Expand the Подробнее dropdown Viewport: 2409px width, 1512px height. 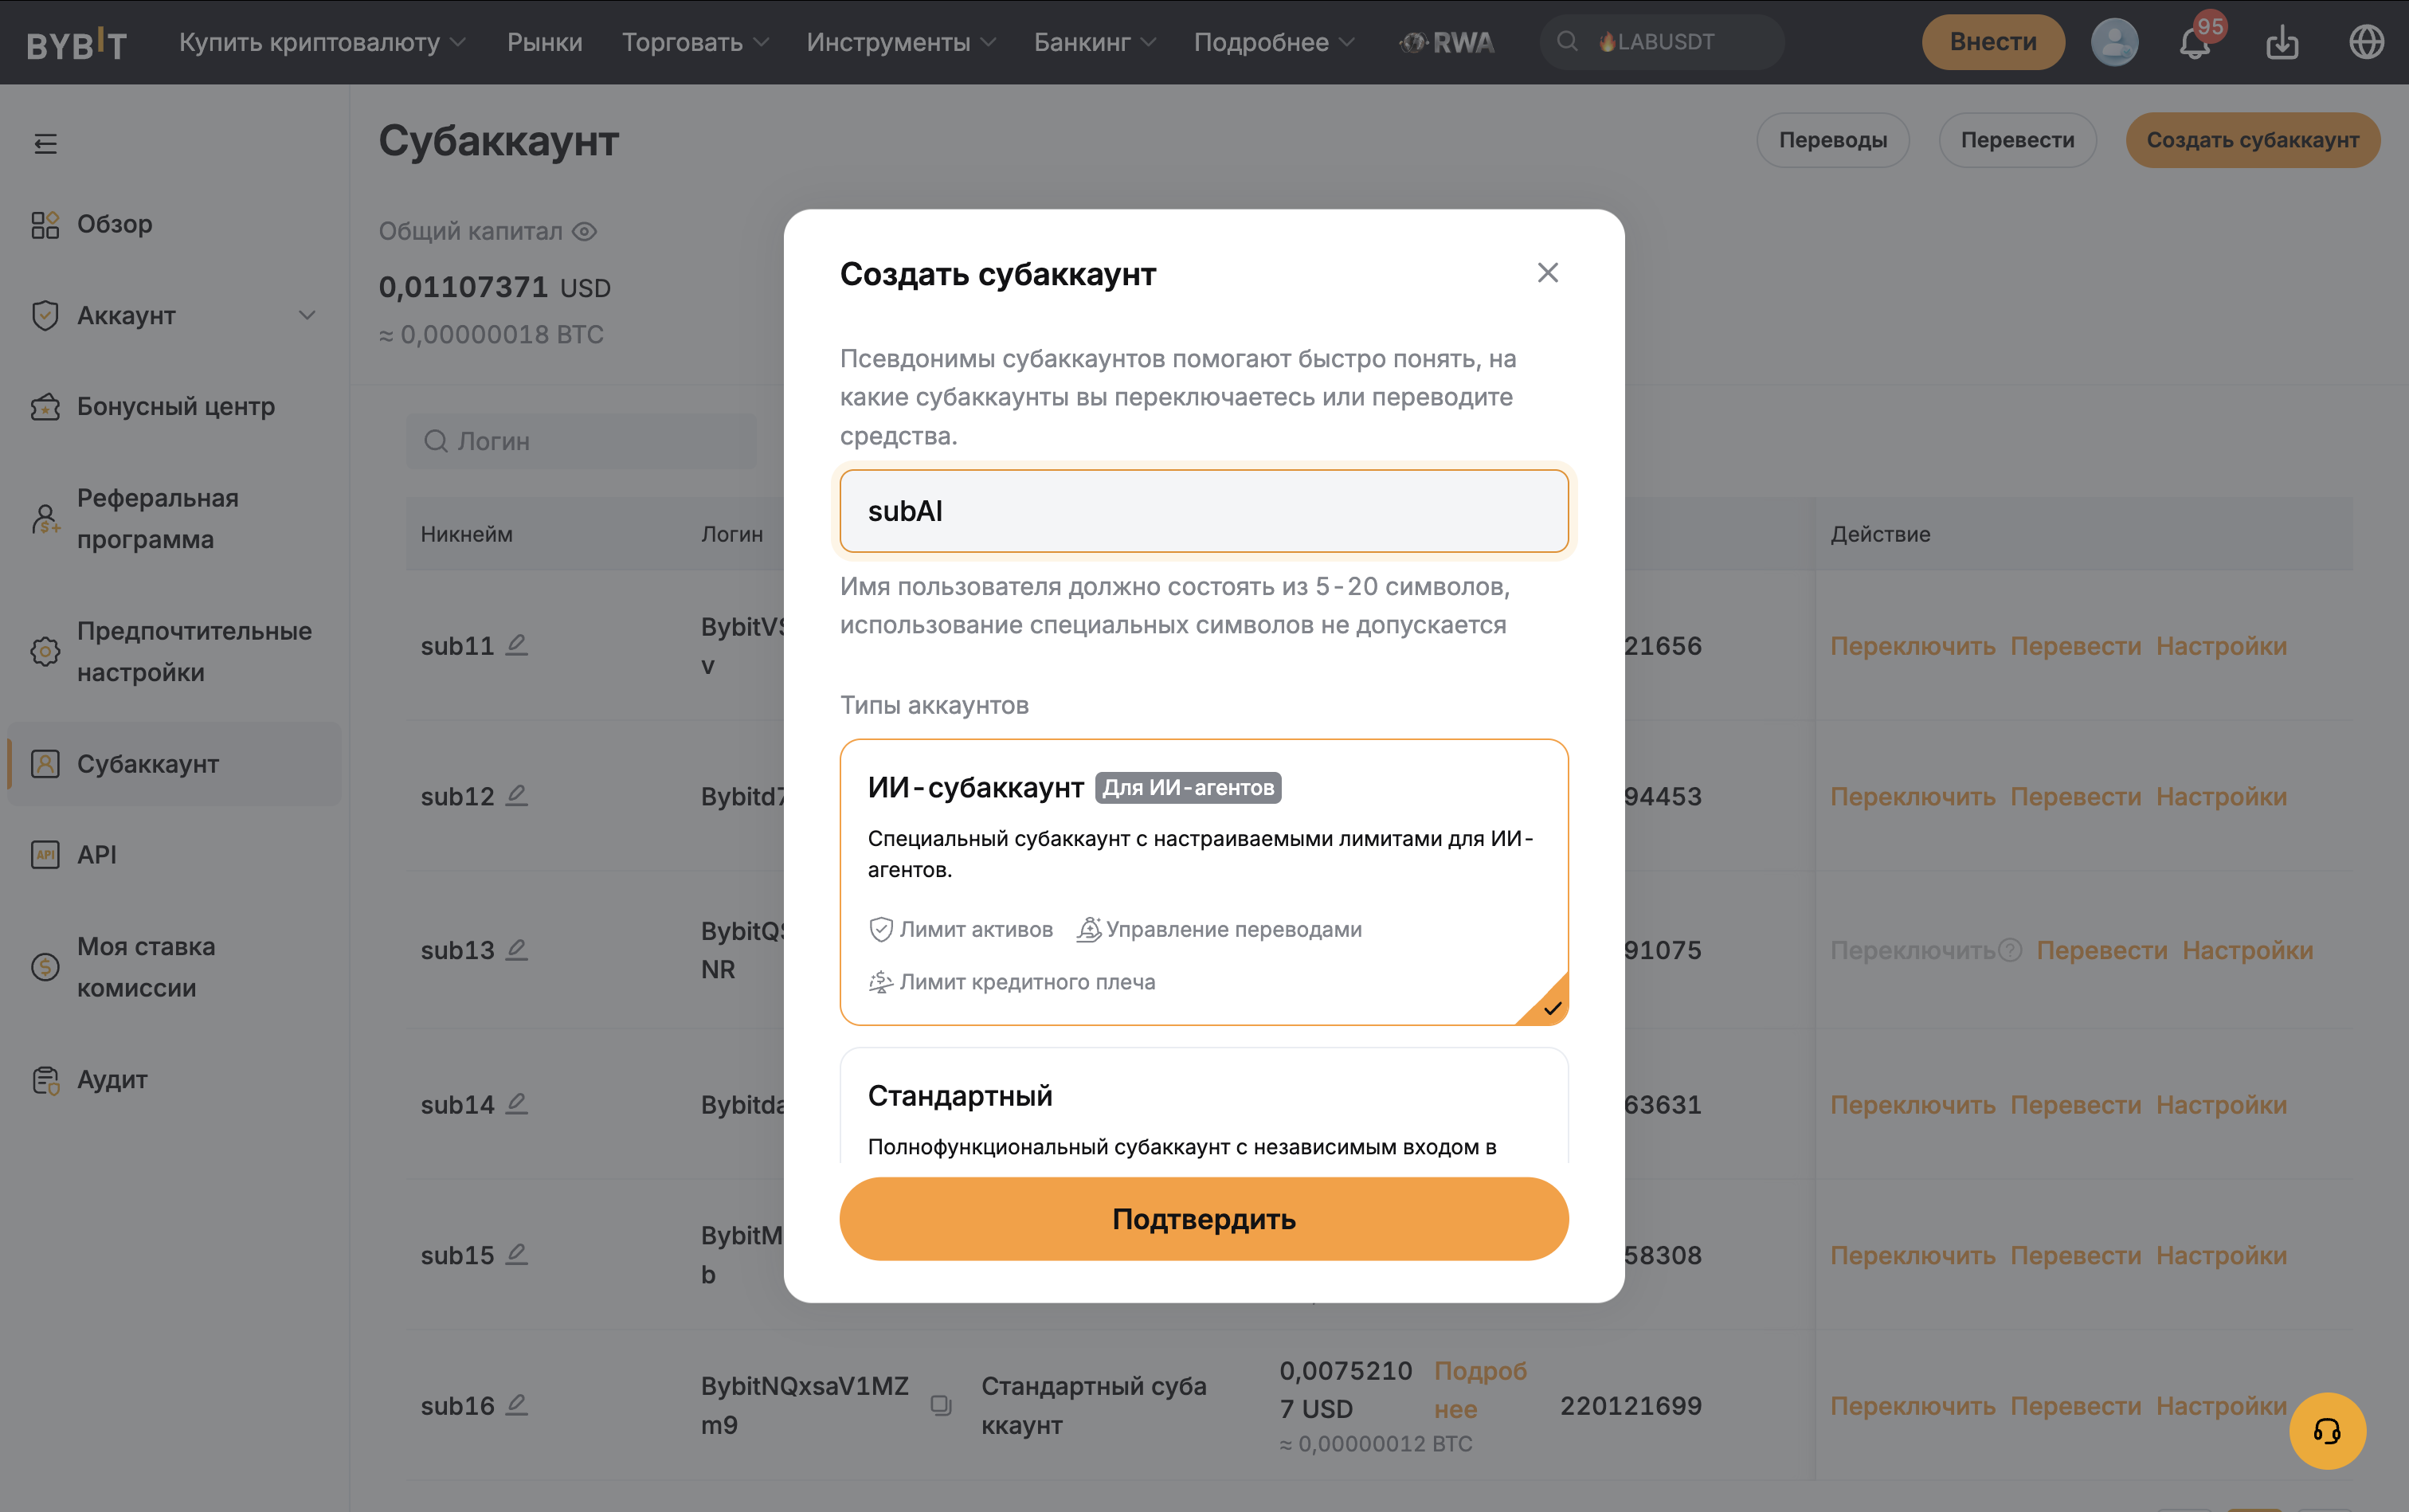point(1274,42)
